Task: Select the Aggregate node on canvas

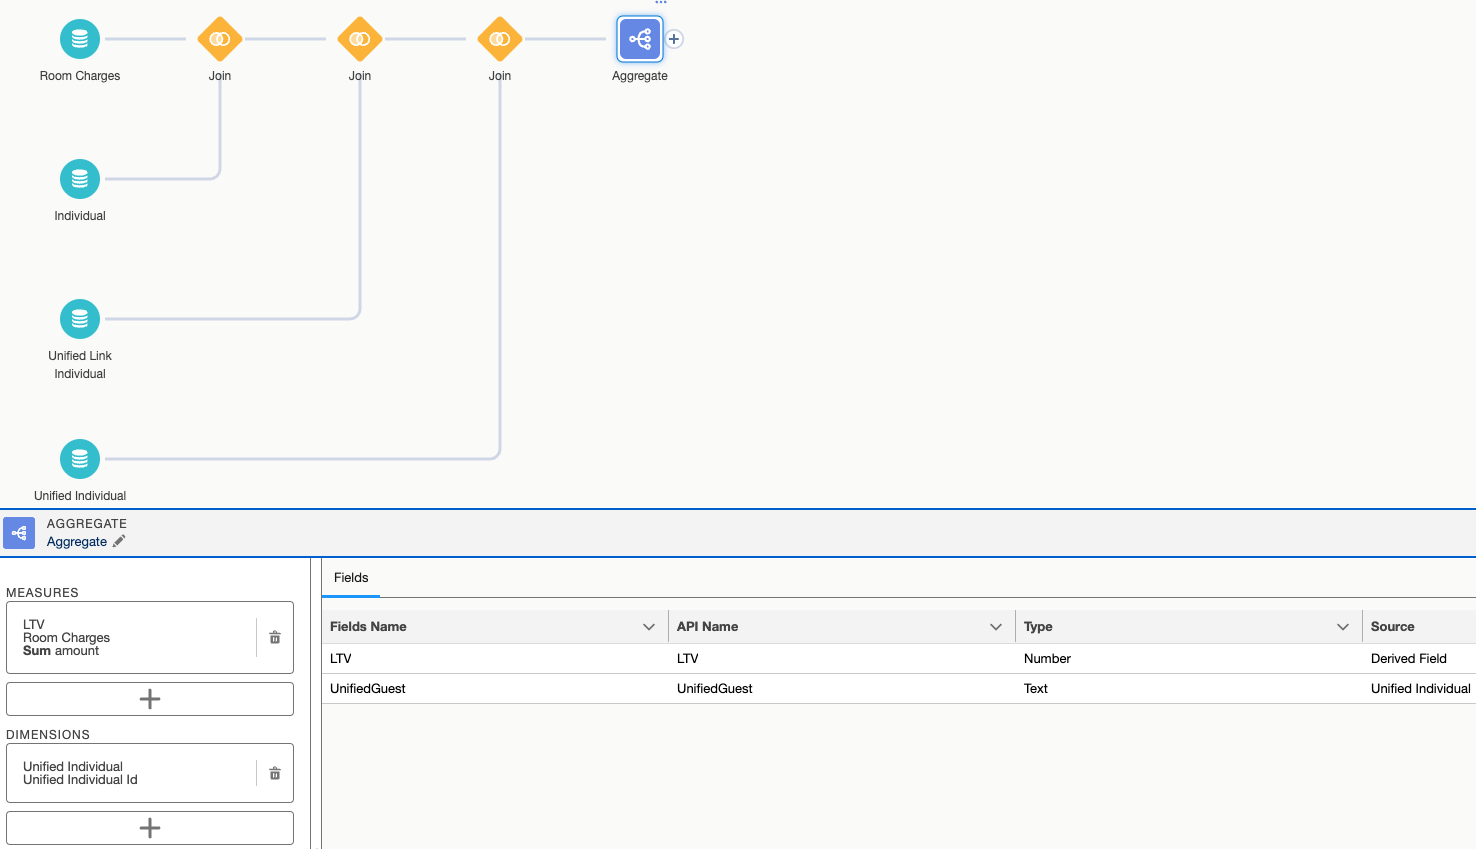Action: point(640,40)
